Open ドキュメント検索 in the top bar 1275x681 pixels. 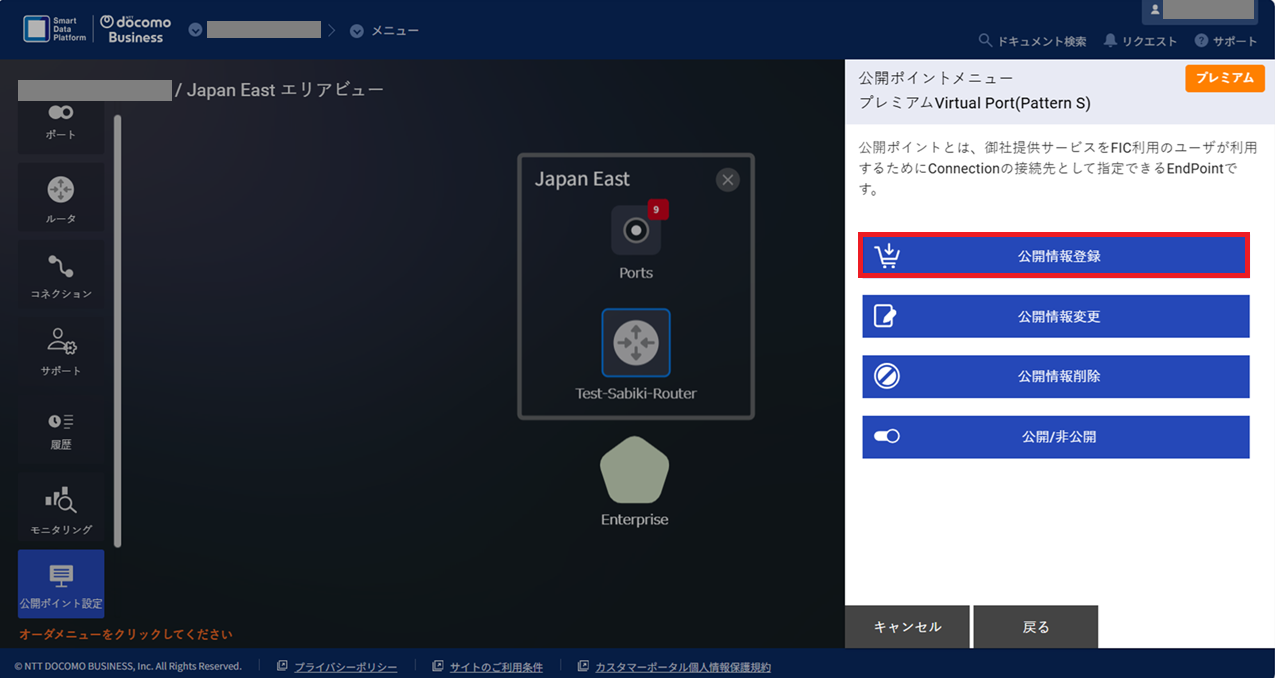click(x=1032, y=40)
